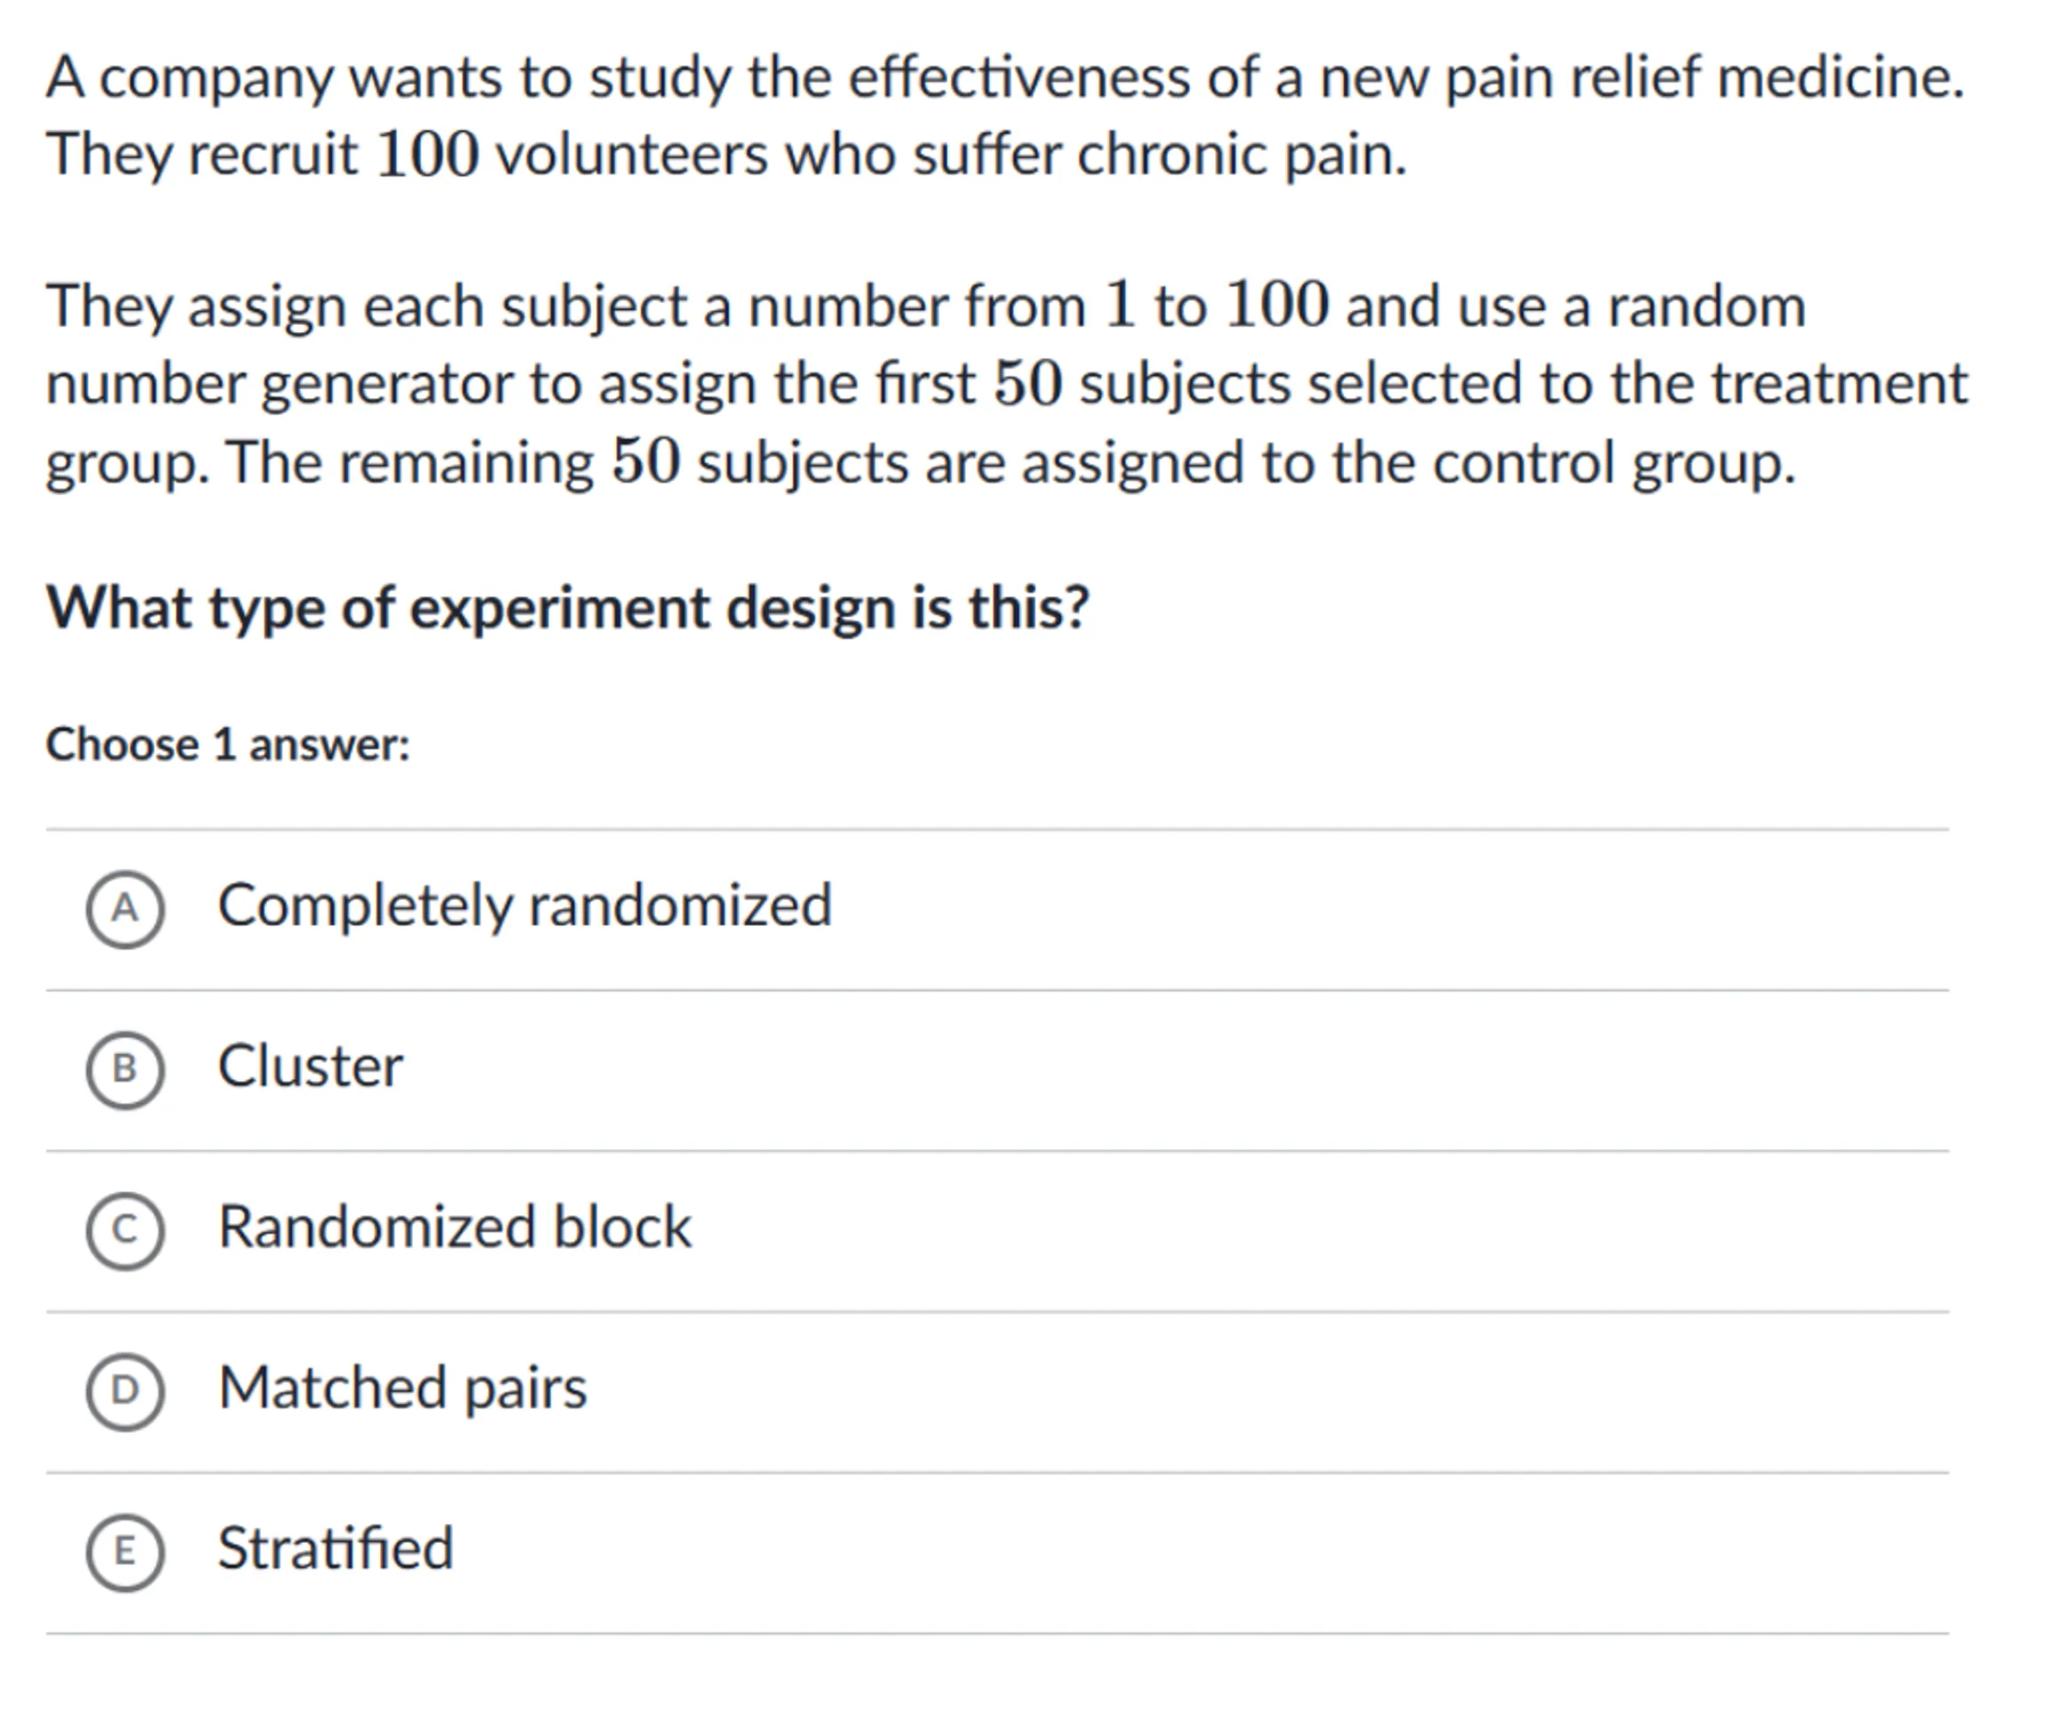The image size is (2048, 1720).
Task: Click the "Randomized block" answer label
Action: (454, 1227)
